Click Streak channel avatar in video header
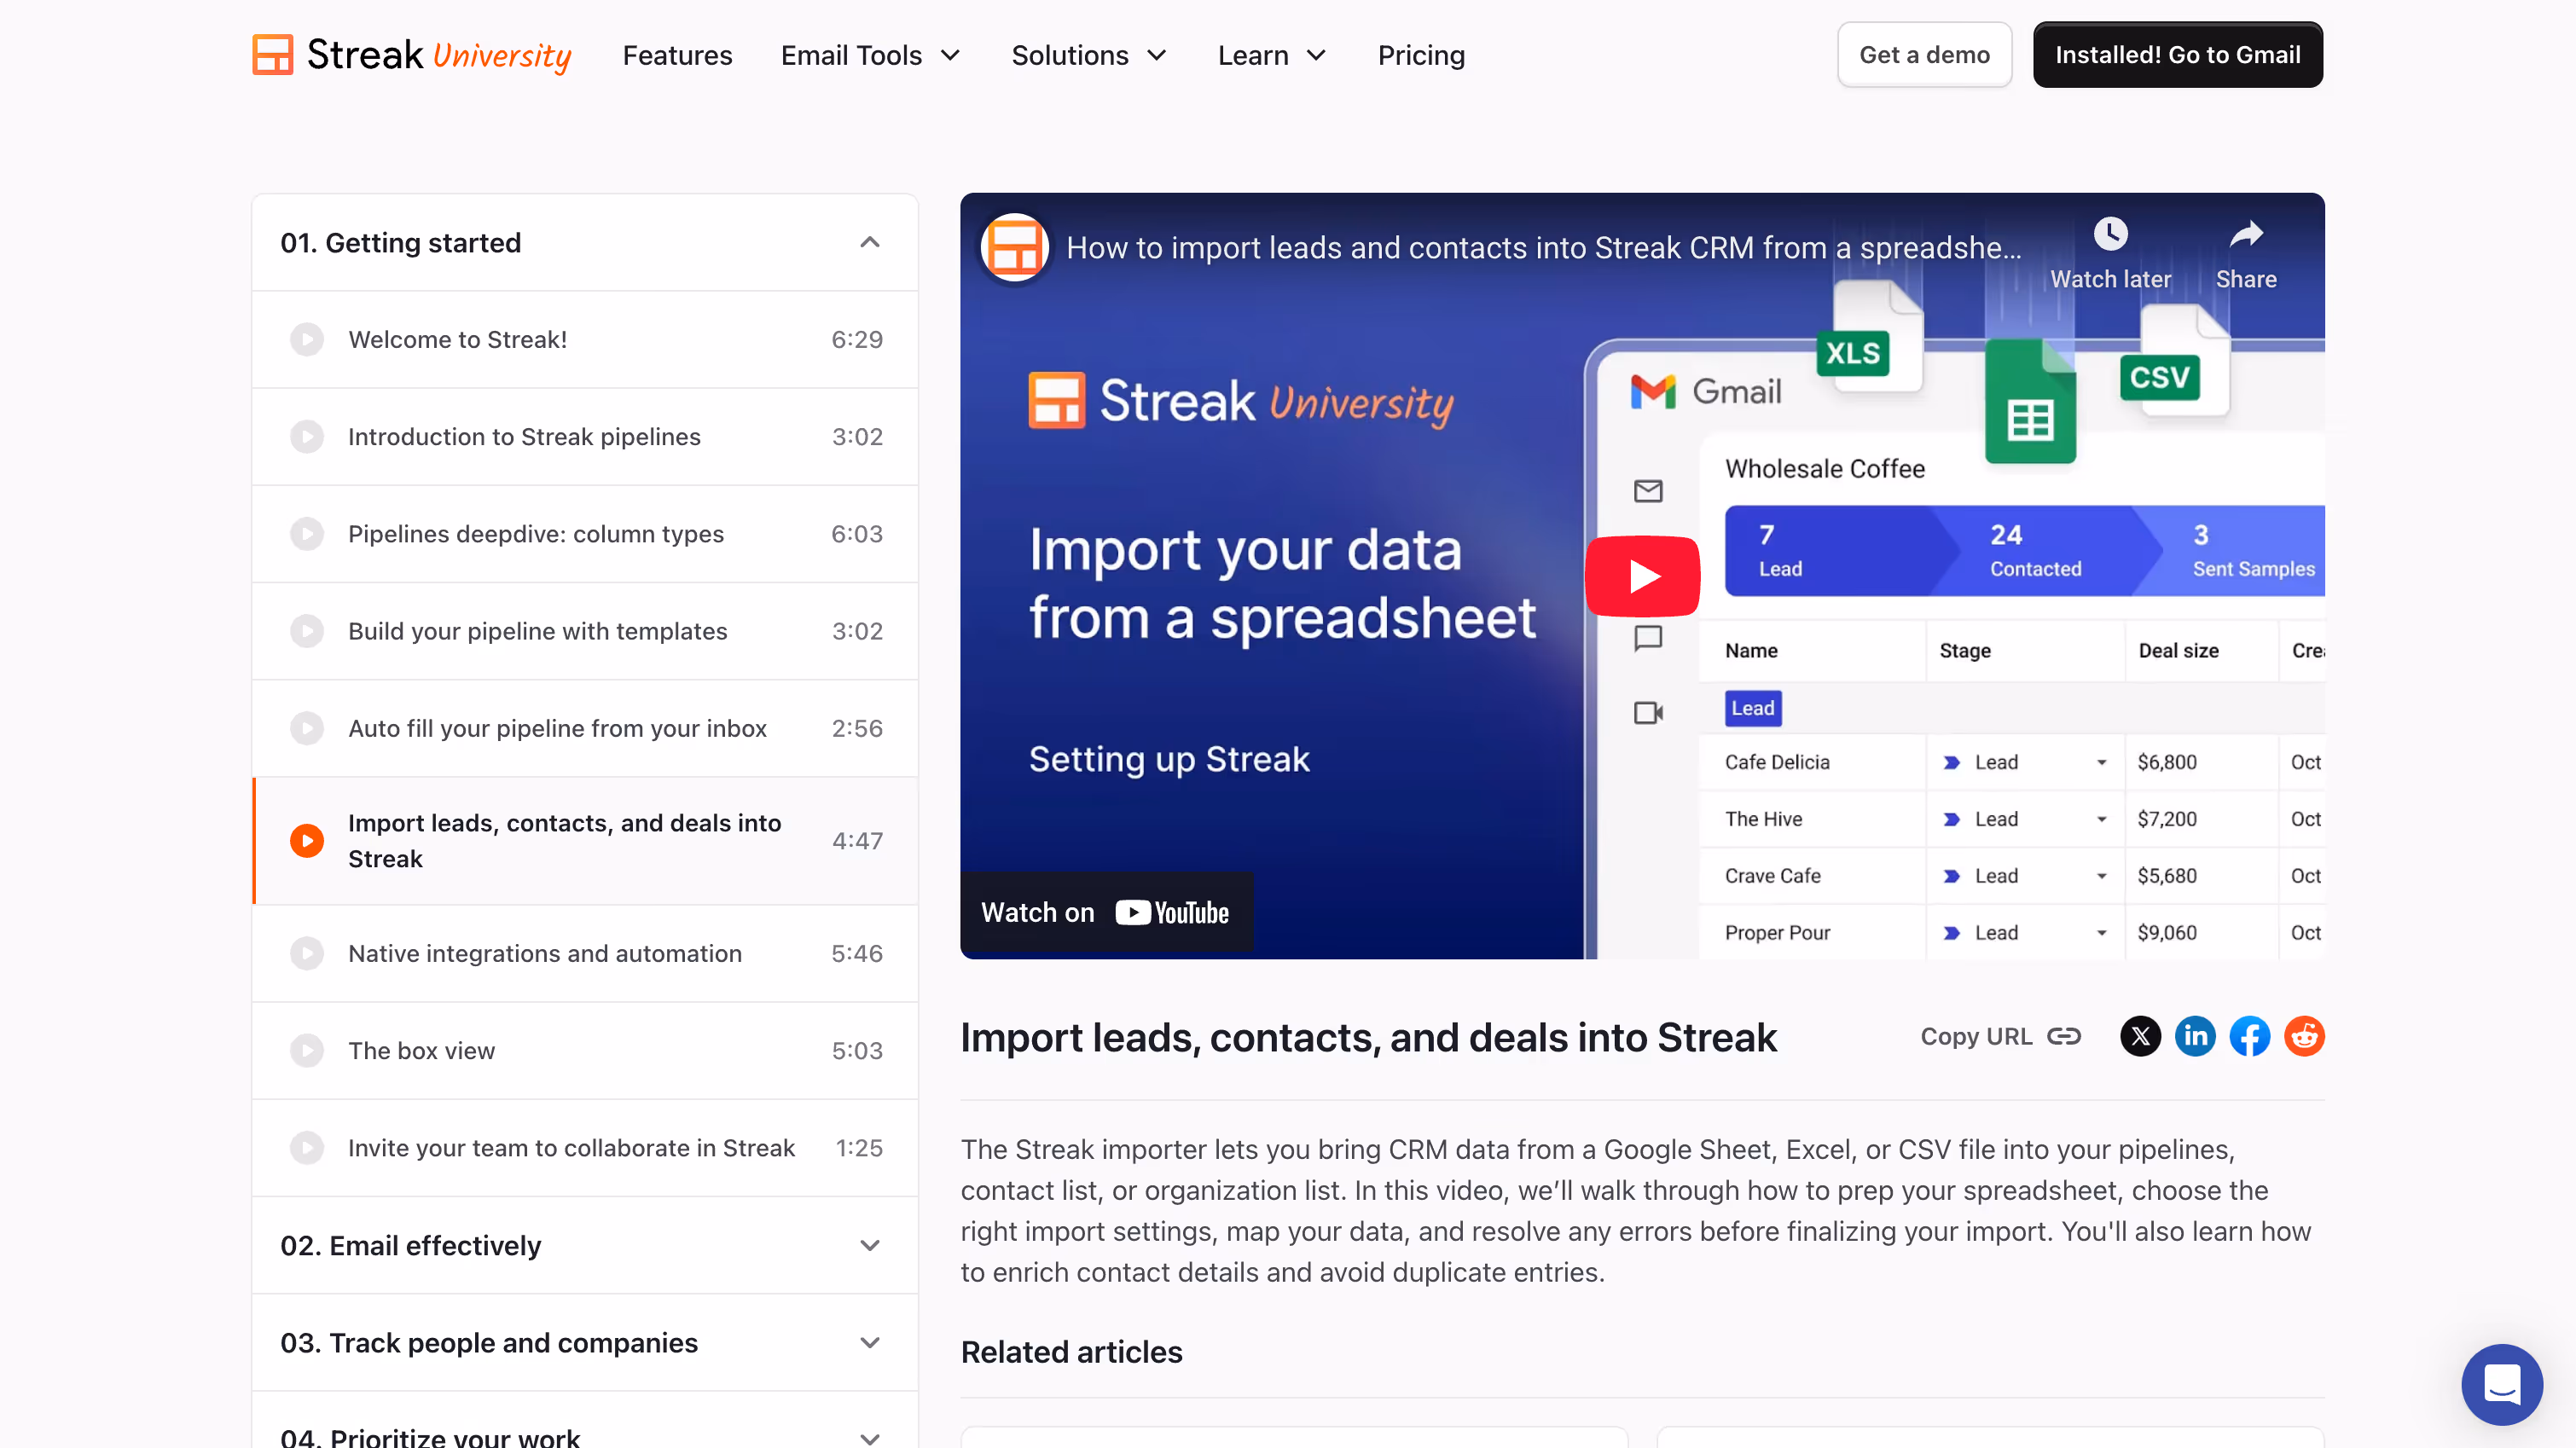The height and width of the screenshot is (1448, 2576). coord(1014,247)
